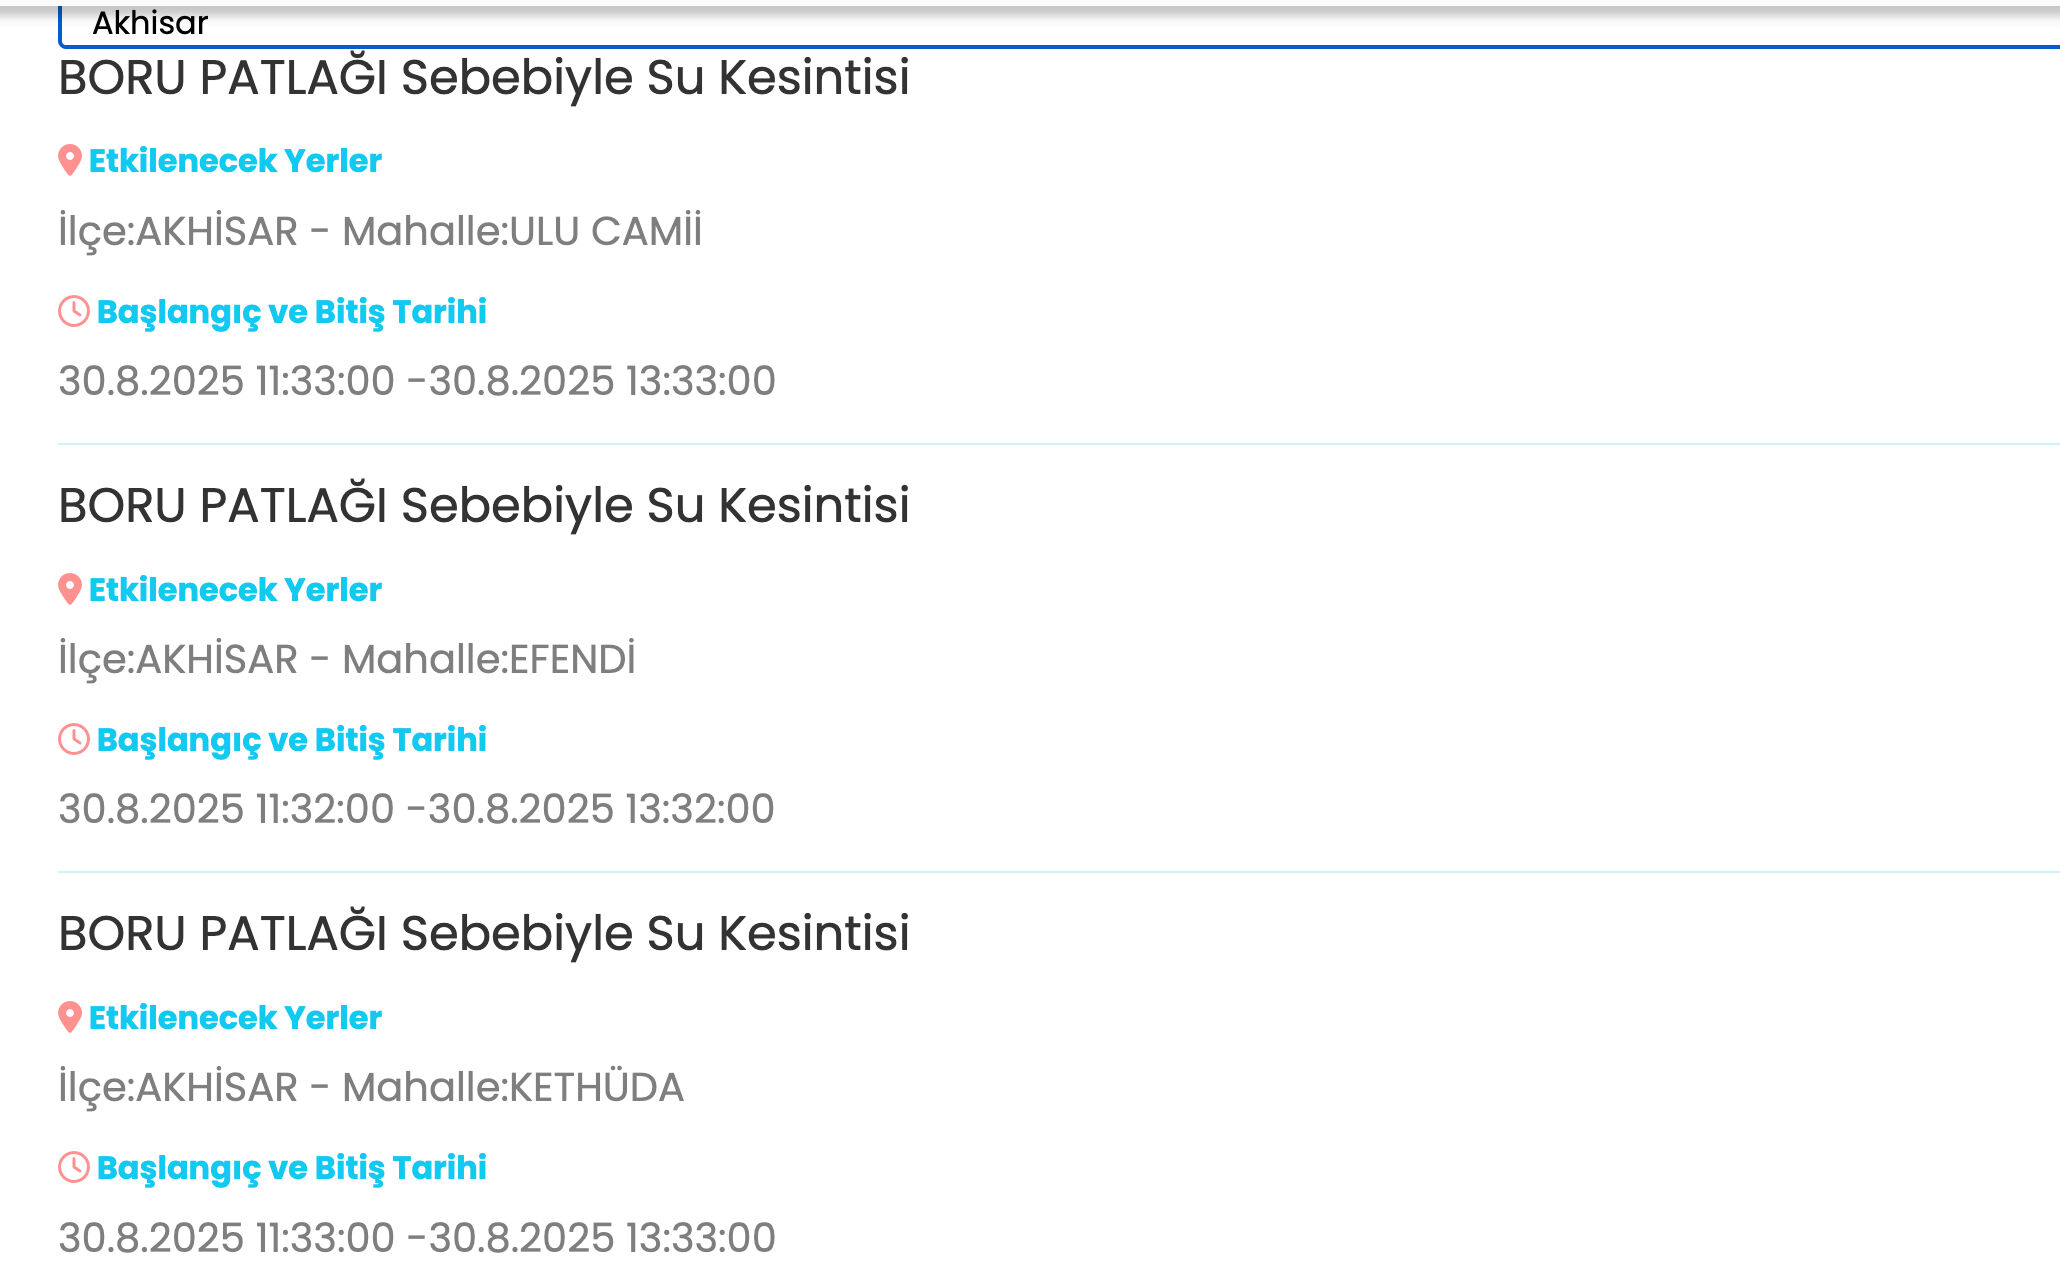Click the clock icon in the ULU CAMİİ outage
This screenshot has height=1276, width=2060.
[74, 311]
